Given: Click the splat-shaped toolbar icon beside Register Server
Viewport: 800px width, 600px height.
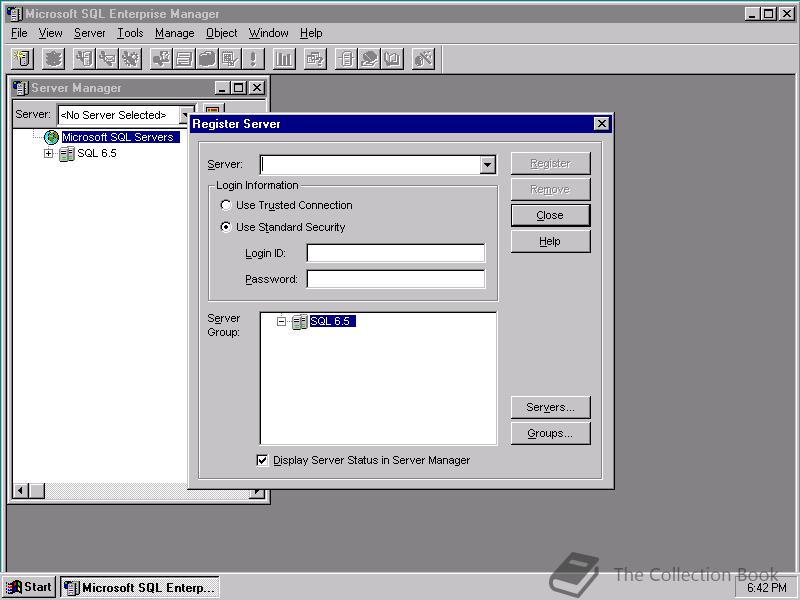Looking at the screenshot, I should click(x=53, y=59).
